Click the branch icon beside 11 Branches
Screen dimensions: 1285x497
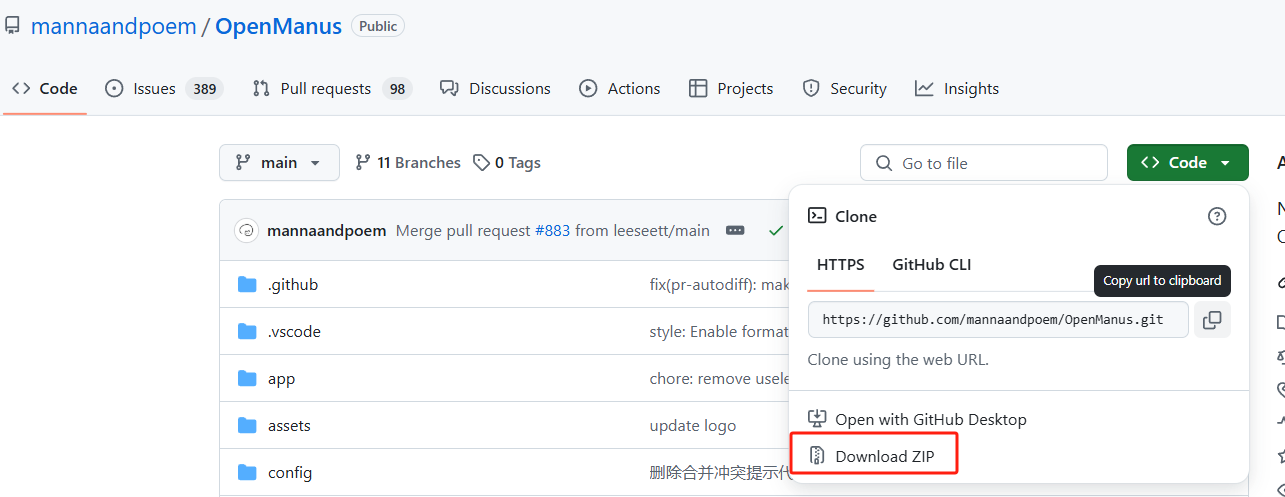pos(362,163)
